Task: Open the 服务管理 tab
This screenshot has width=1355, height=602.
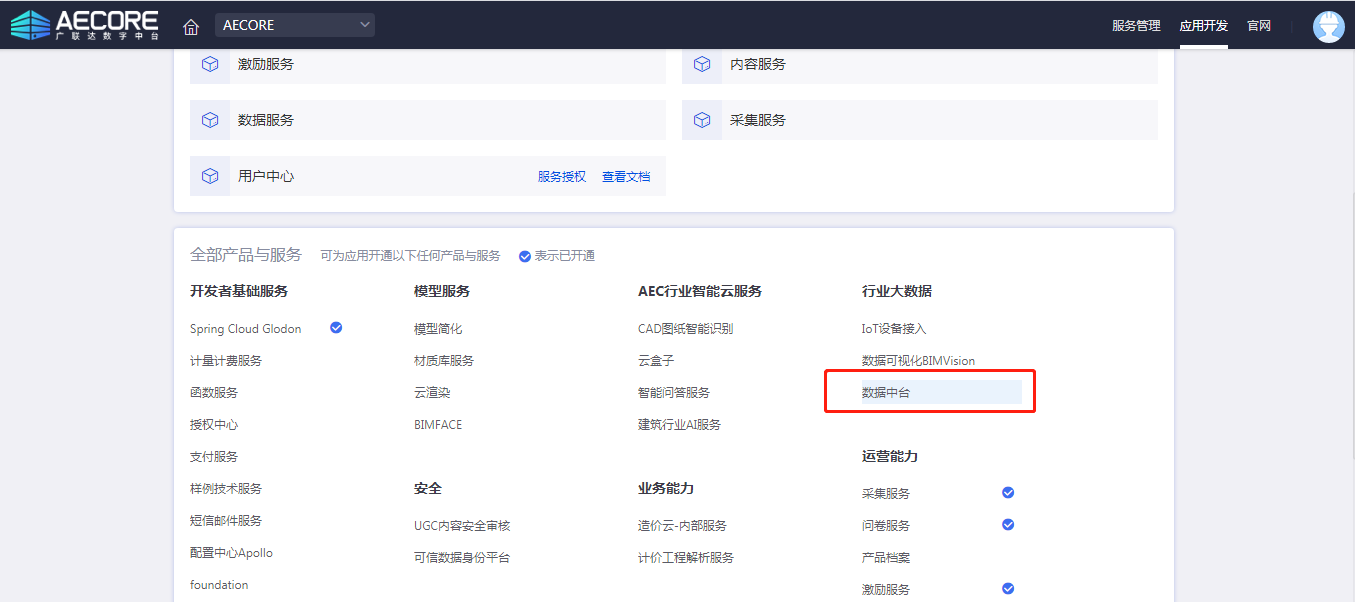Action: click(1136, 26)
